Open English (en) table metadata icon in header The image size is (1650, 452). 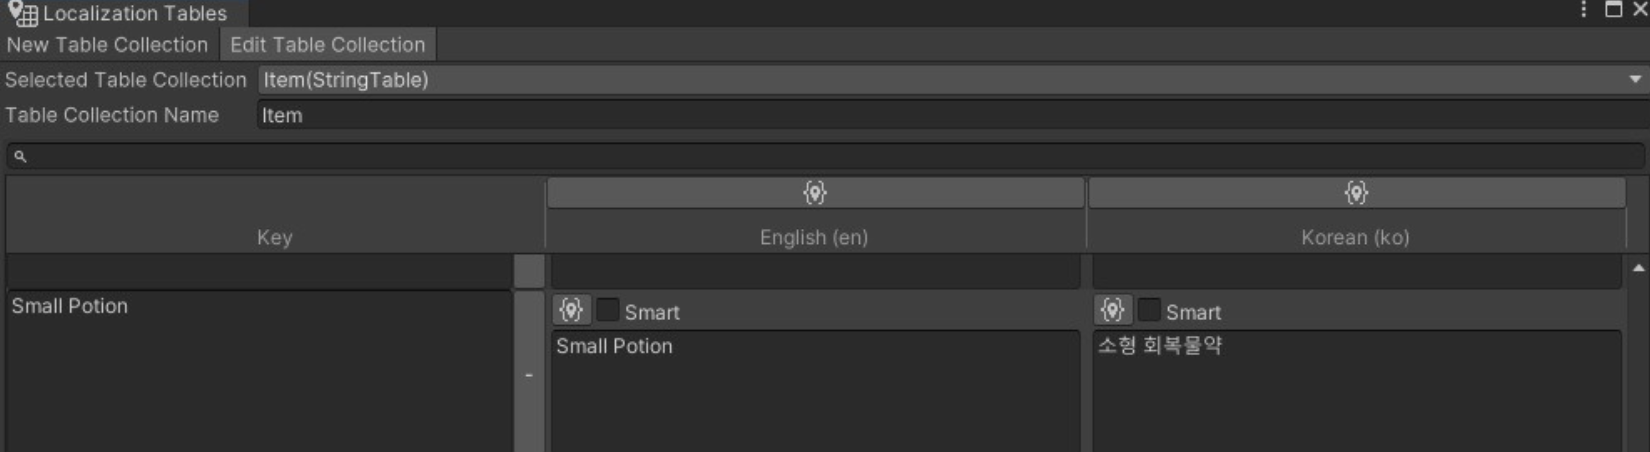coord(815,193)
